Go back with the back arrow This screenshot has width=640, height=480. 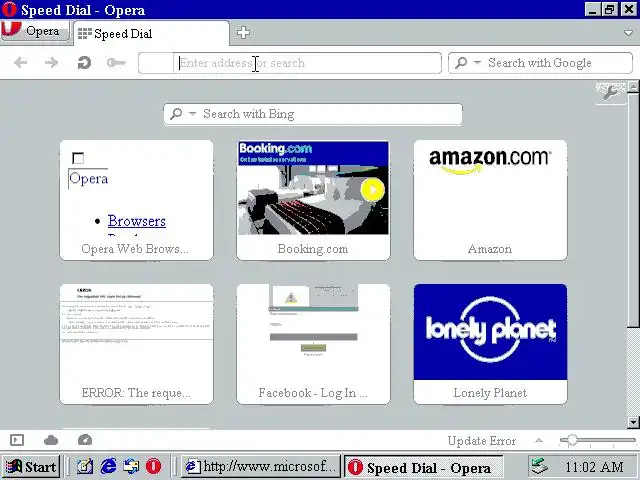coord(20,62)
